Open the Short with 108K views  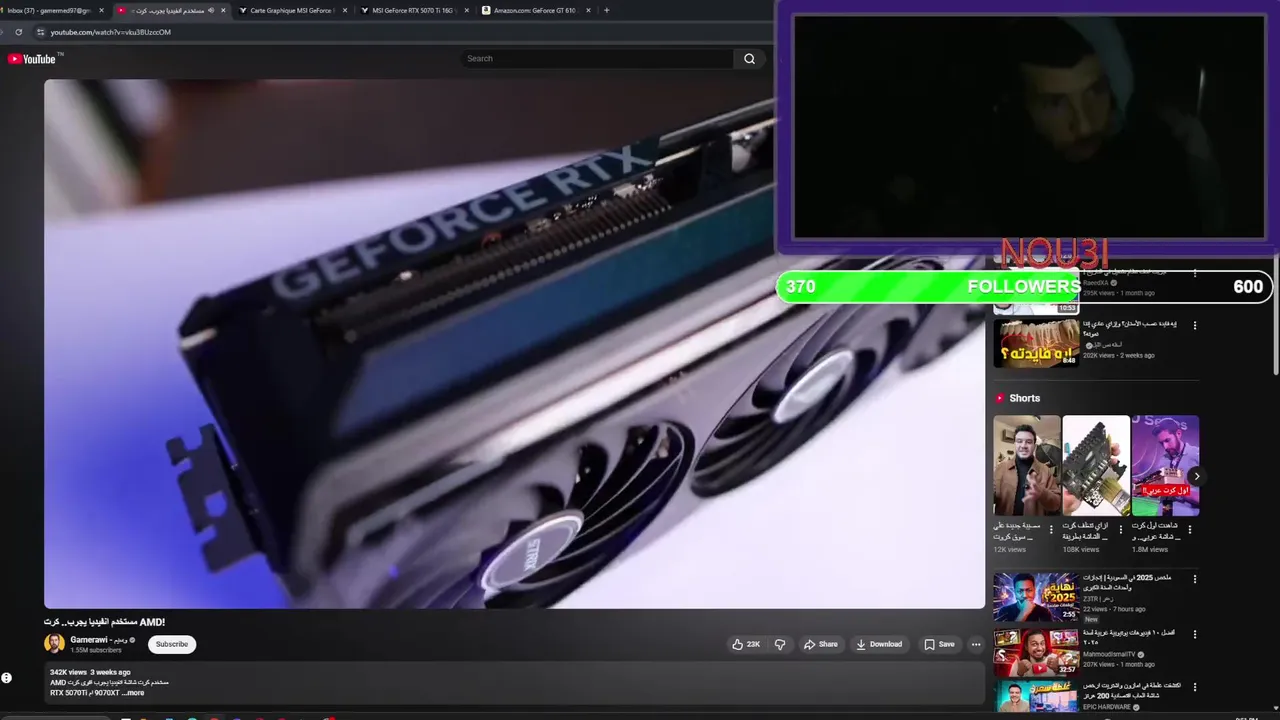point(1096,465)
